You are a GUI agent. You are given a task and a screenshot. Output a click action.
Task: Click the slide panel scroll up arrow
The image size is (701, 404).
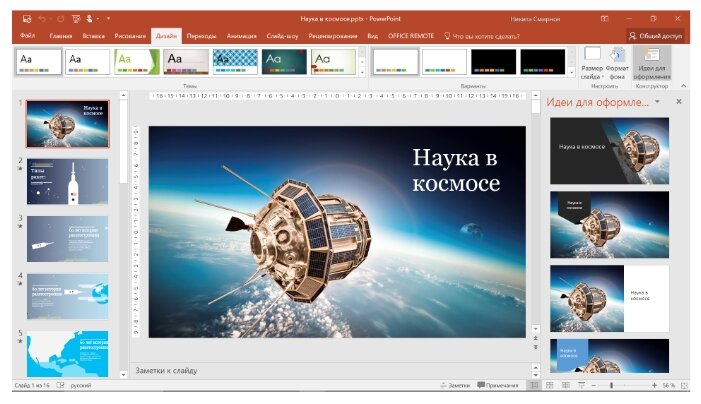point(124,95)
